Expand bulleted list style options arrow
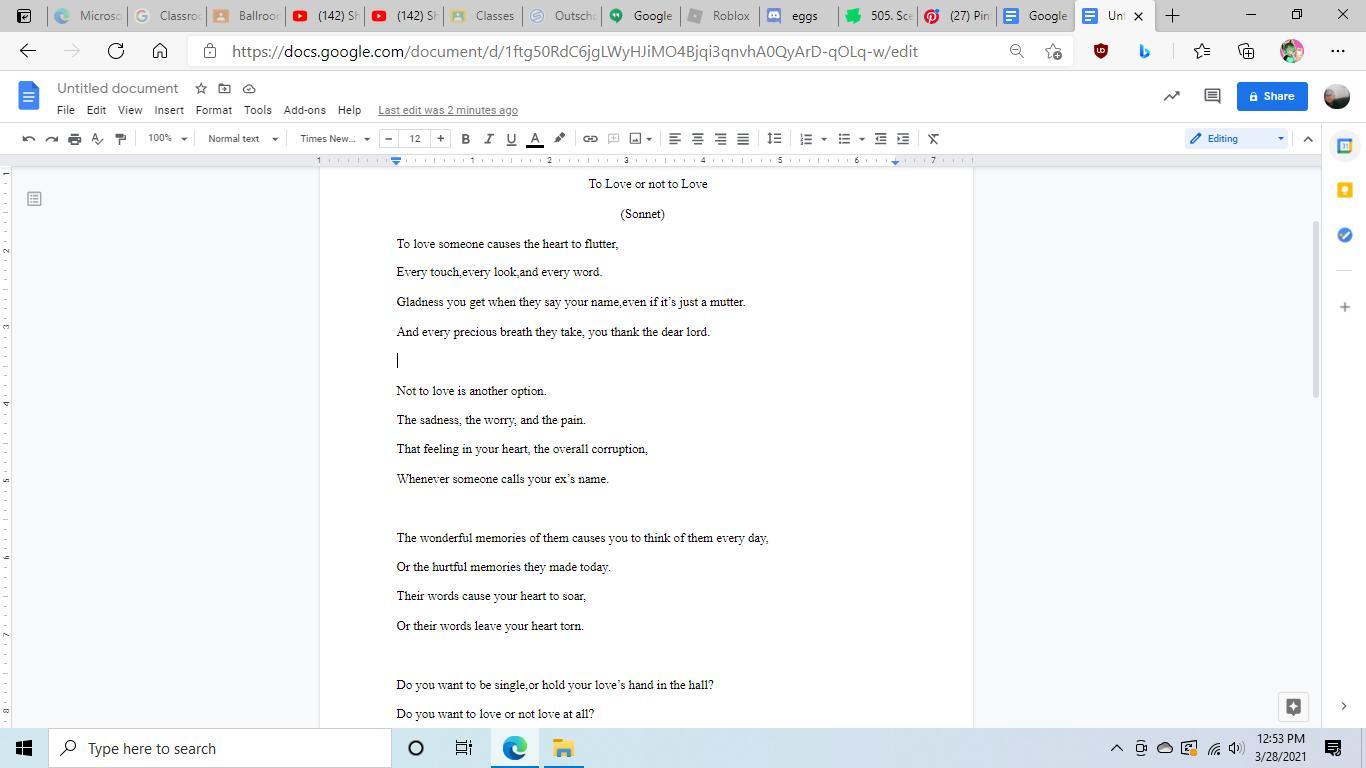 click(862, 139)
